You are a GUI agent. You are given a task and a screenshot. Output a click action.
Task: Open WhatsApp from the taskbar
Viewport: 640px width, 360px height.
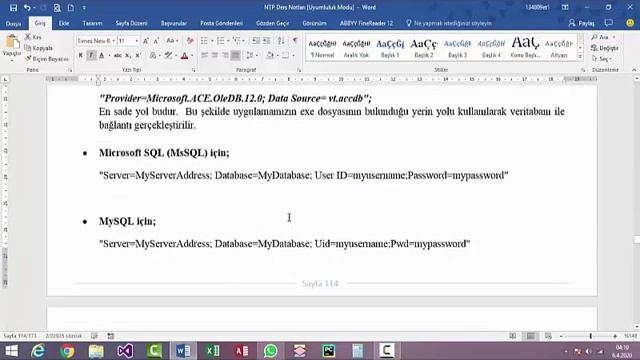pyautogui.click(x=270, y=351)
